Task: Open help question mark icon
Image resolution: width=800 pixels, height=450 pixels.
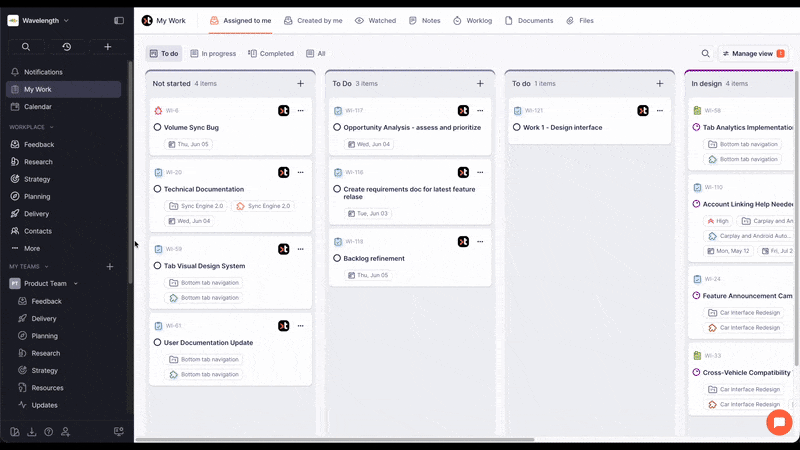Action: pyautogui.click(x=48, y=432)
